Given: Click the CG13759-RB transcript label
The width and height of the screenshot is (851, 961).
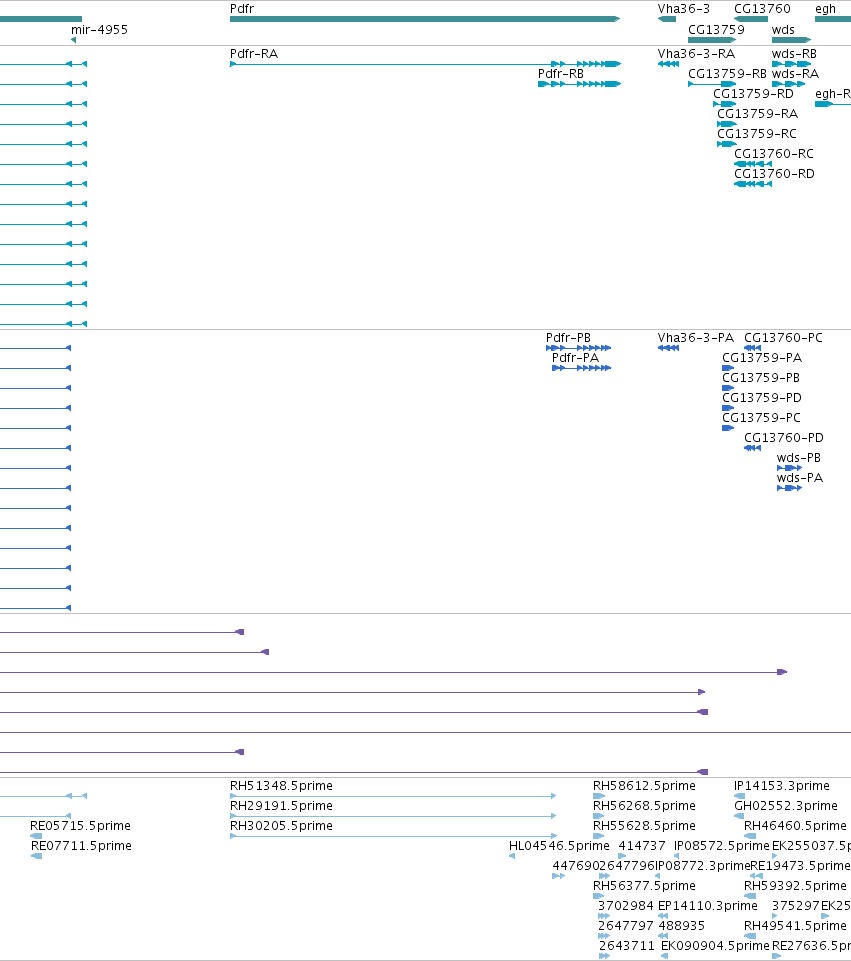Looking at the screenshot, I should (727, 74).
